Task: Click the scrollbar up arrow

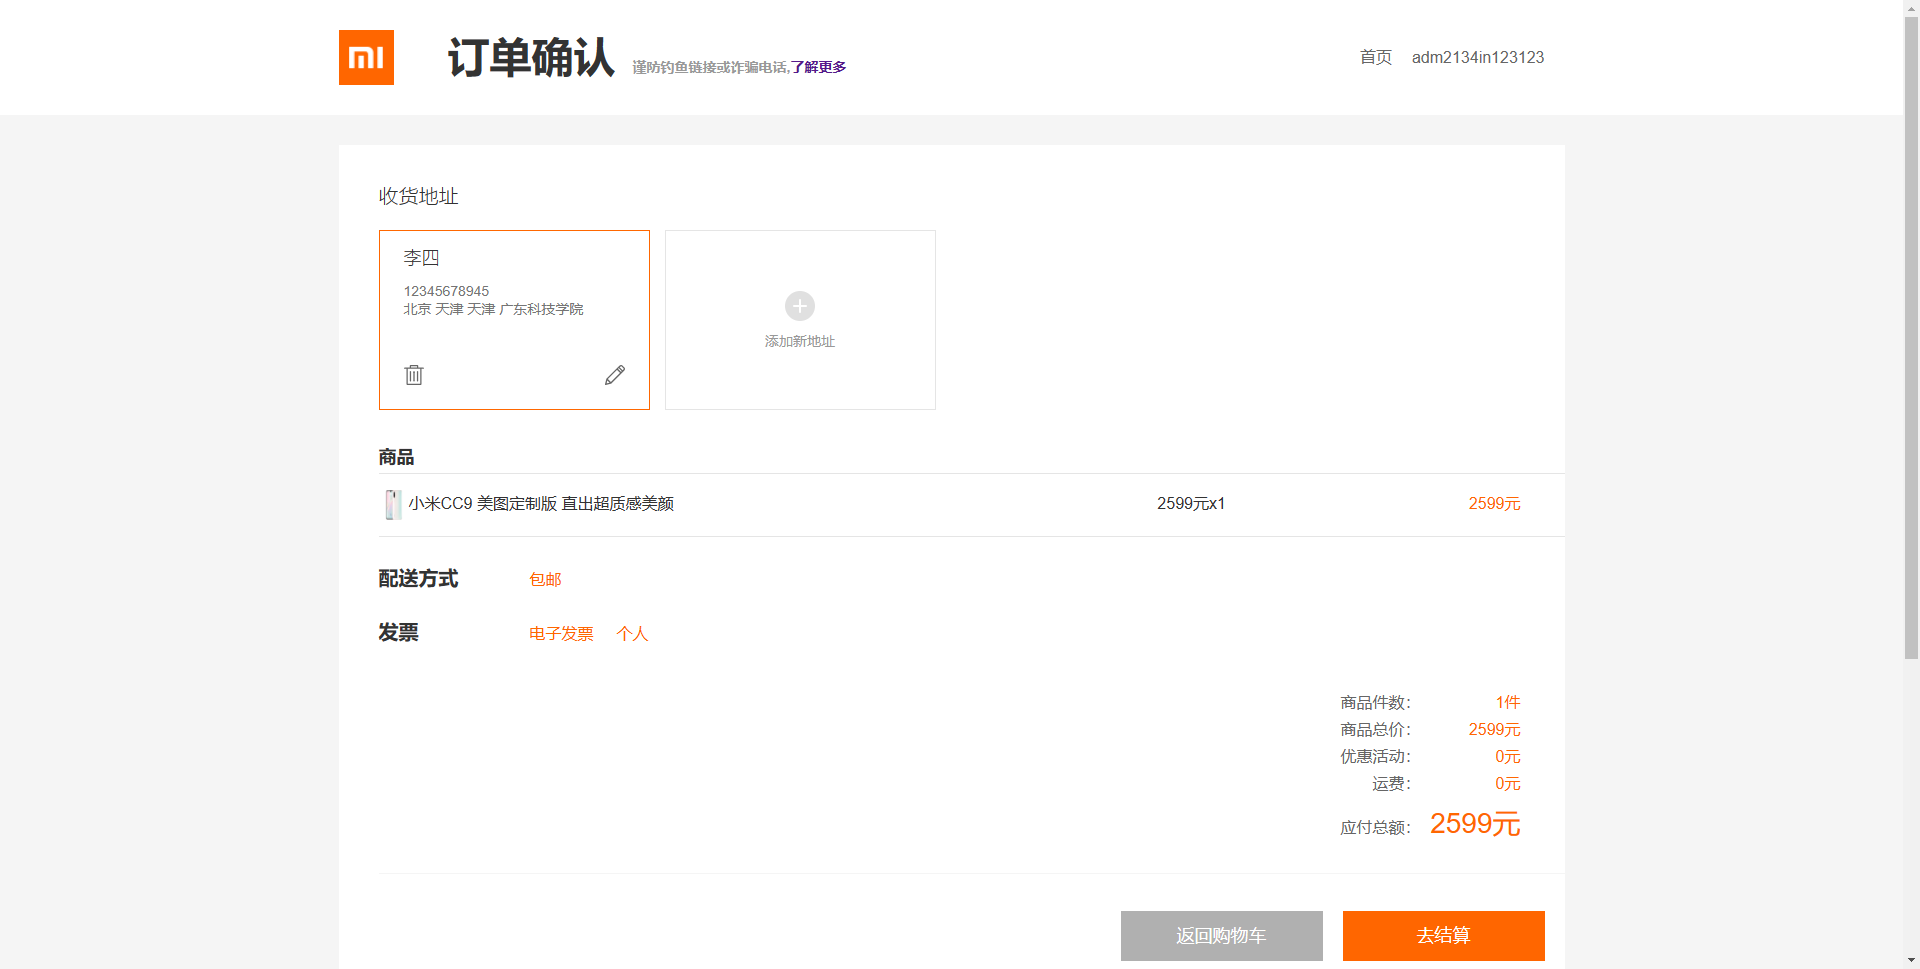Action: coord(1911,8)
